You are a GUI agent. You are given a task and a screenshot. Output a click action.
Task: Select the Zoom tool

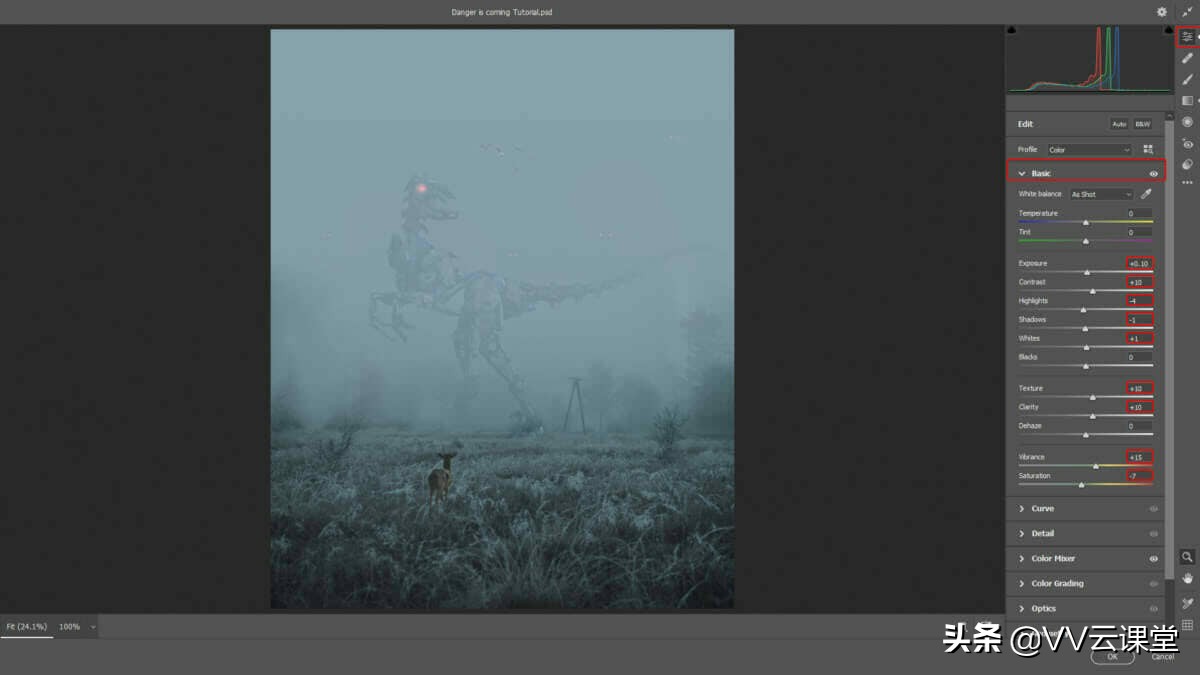tap(1186, 557)
